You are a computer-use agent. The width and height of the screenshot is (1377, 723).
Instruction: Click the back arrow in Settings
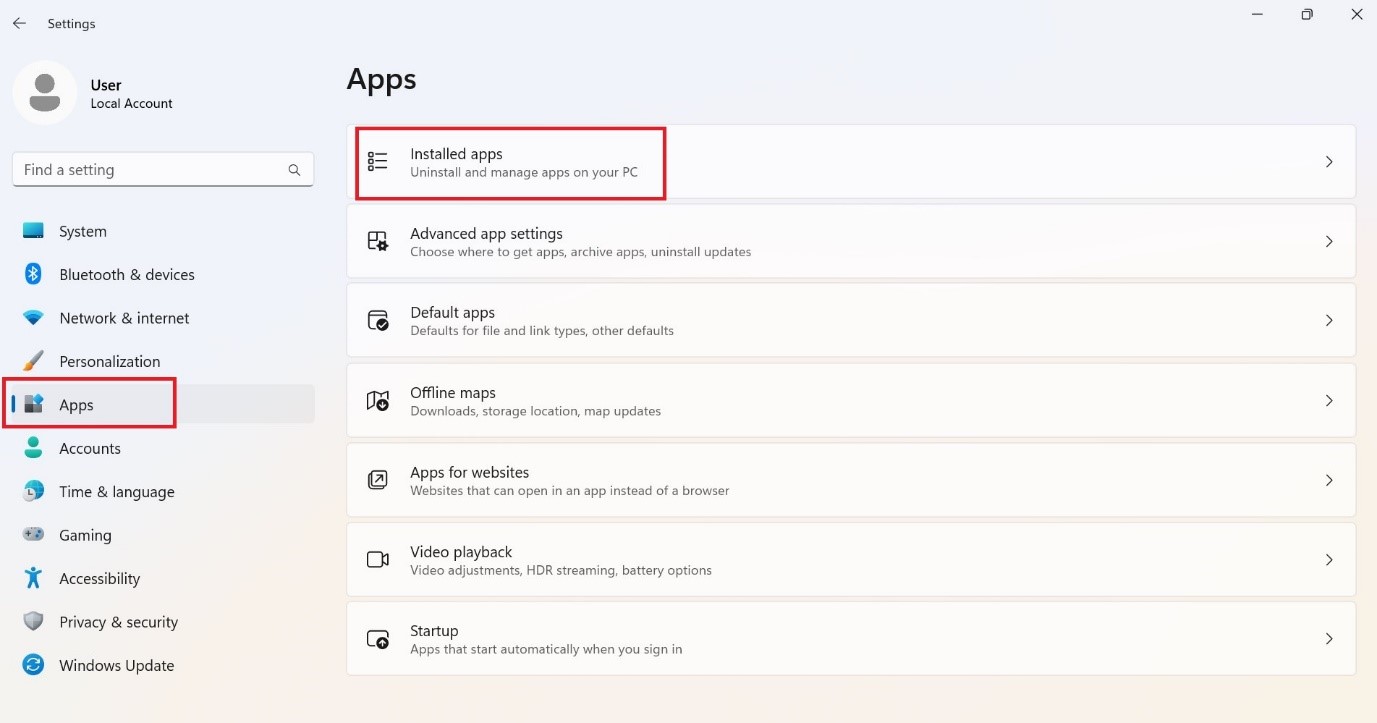(x=19, y=23)
